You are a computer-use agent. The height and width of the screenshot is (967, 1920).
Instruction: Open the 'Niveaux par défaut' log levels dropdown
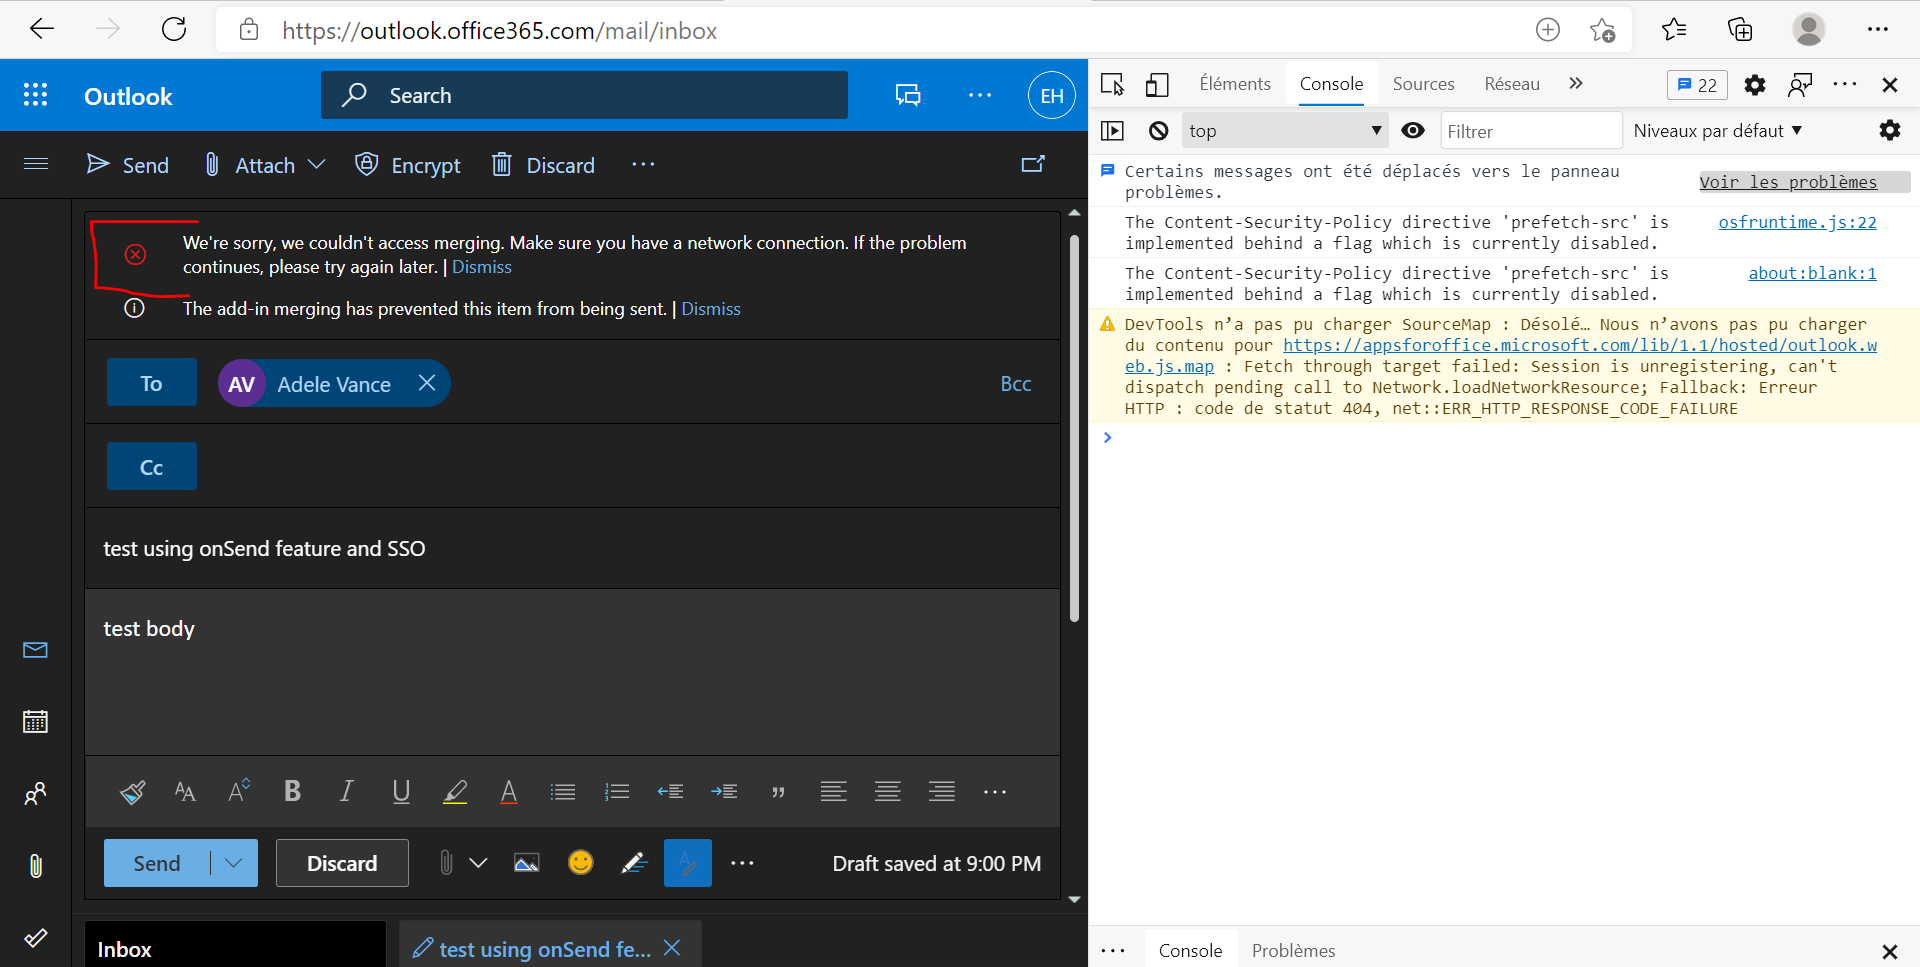1718,131
